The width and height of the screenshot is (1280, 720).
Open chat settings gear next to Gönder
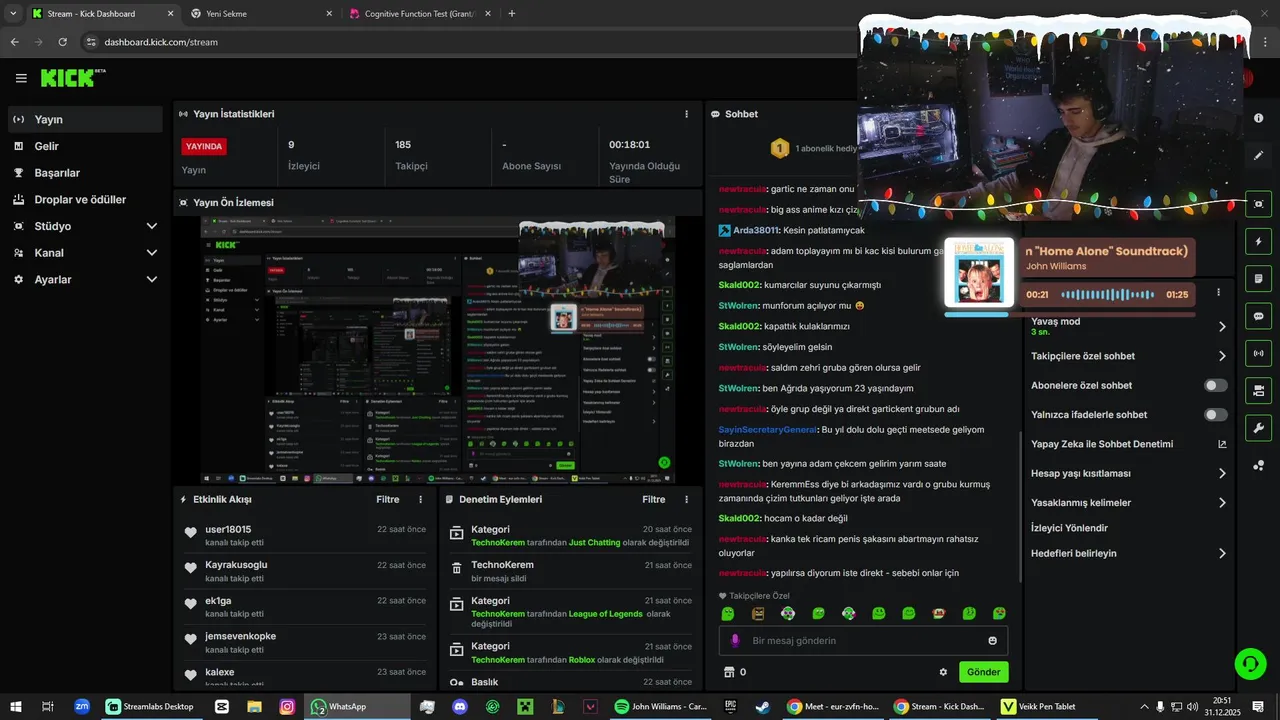pyautogui.click(x=942, y=672)
